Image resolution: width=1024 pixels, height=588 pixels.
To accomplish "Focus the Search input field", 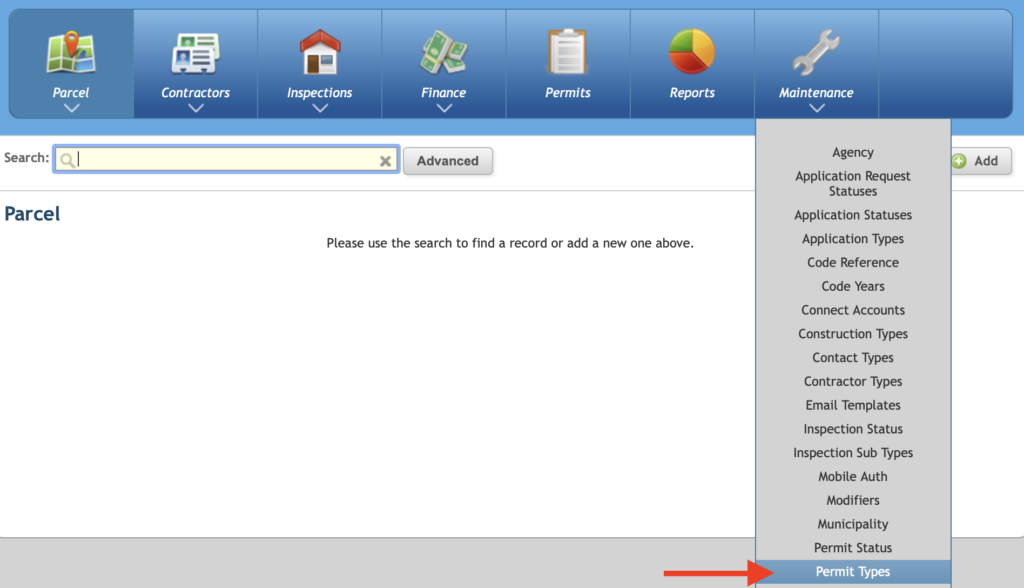I will 226,159.
